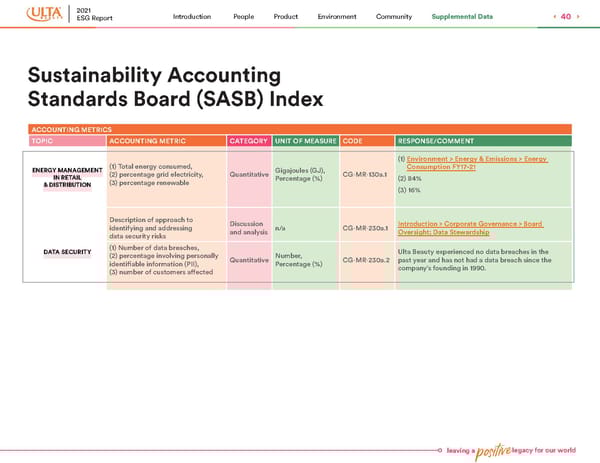600x463 pixels.
Task: Navigate to the People section
Action: click(x=243, y=16)
